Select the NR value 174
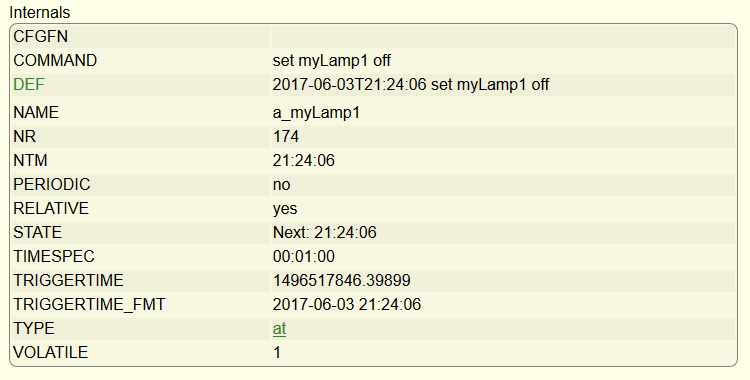750x380 pixels. tap(286, 137)
